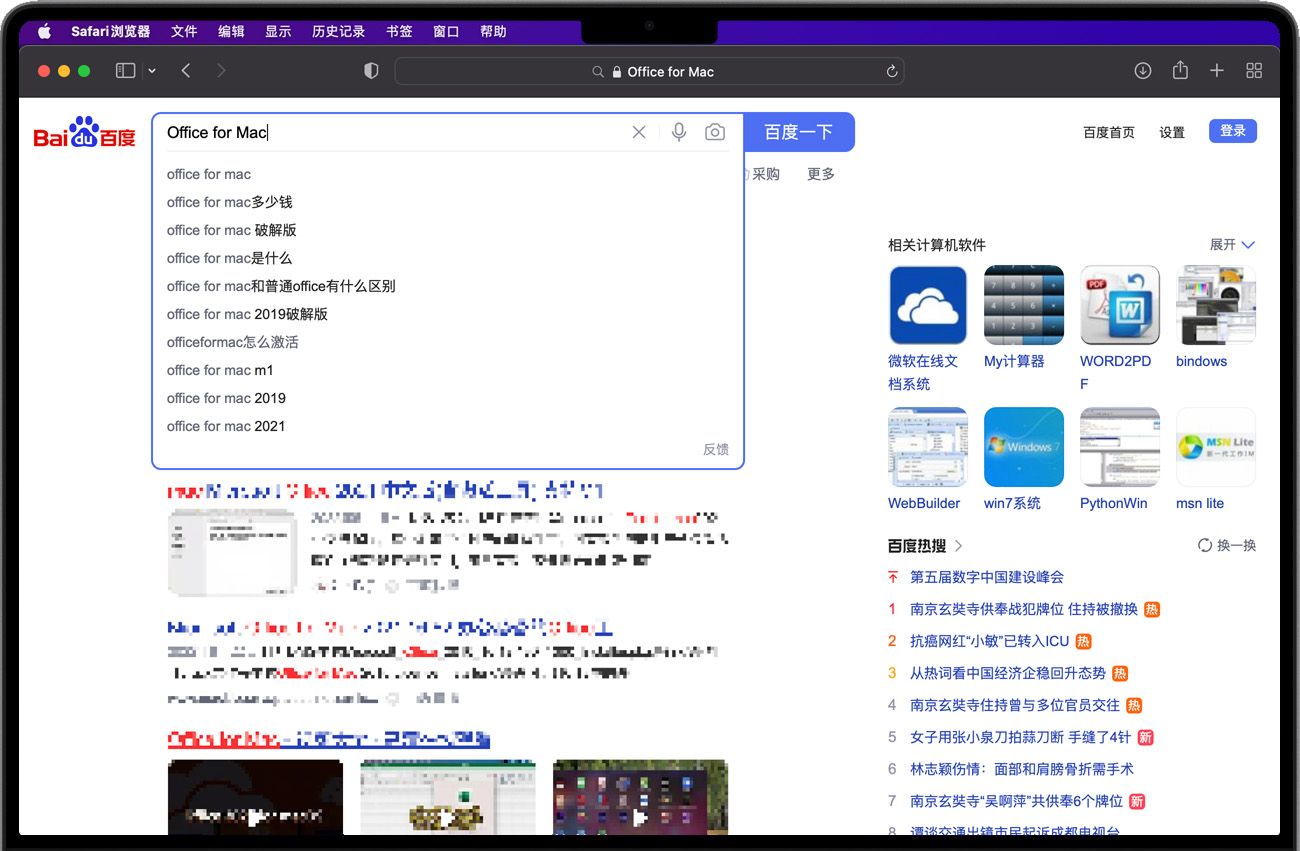This screenshot has height=851, width=1300.
Task: Open the WORD2PDF software icon
Action: tap(1120, 305)
